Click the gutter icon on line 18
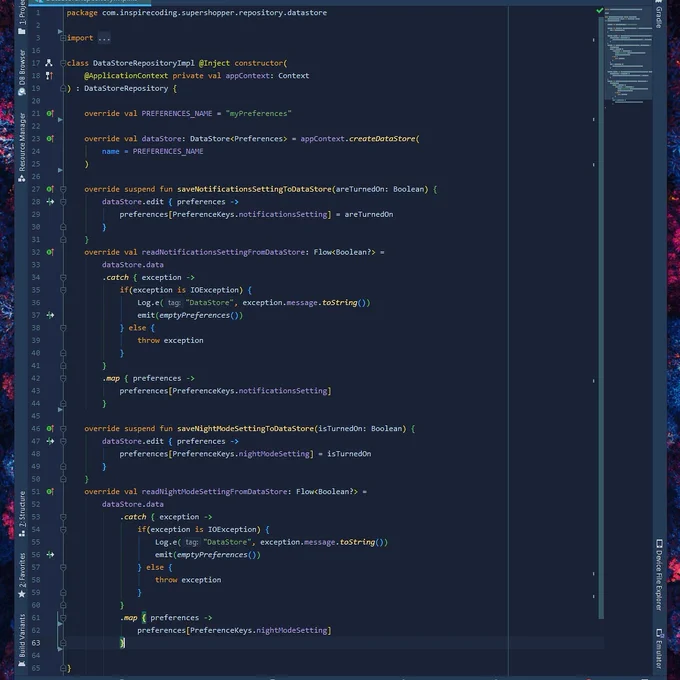680x680 pixels. (x=49, y=75)
